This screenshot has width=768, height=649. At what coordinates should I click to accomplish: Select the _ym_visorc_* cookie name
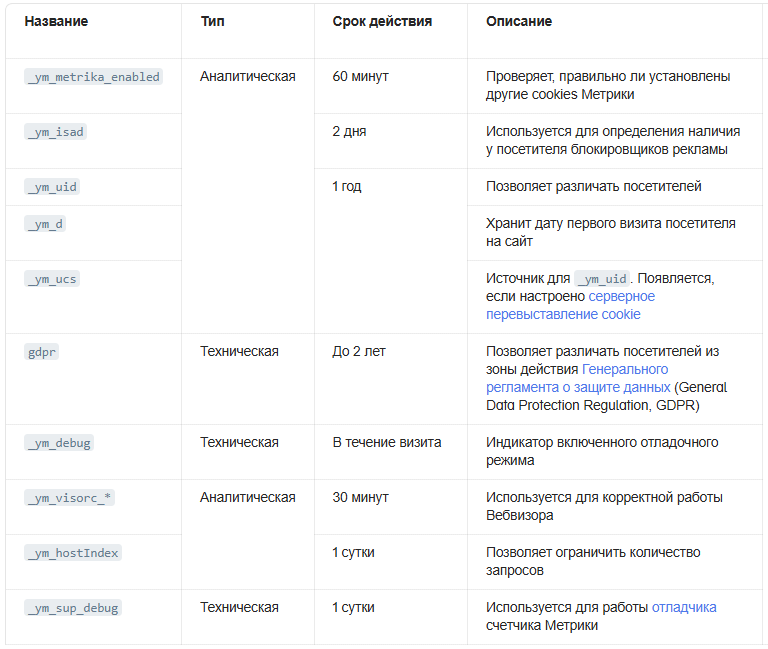tap(69, 498)
